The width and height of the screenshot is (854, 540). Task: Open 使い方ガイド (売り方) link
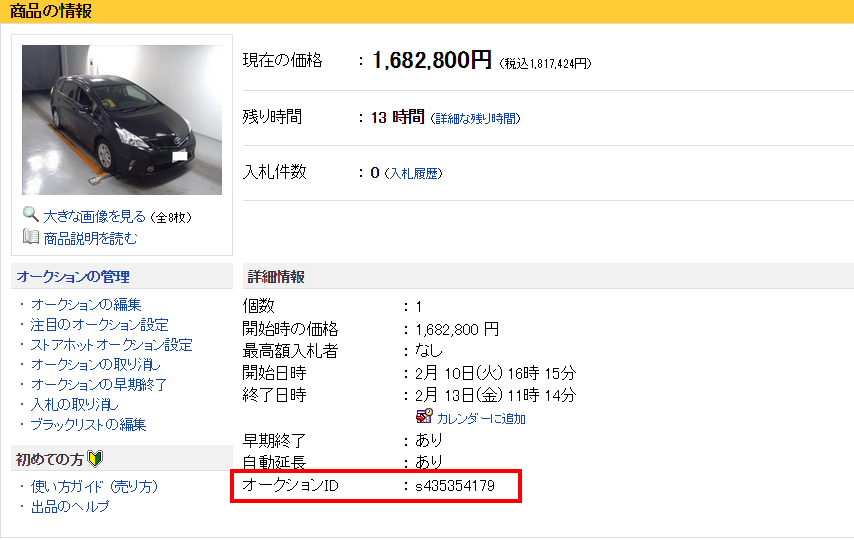[94, 486]
